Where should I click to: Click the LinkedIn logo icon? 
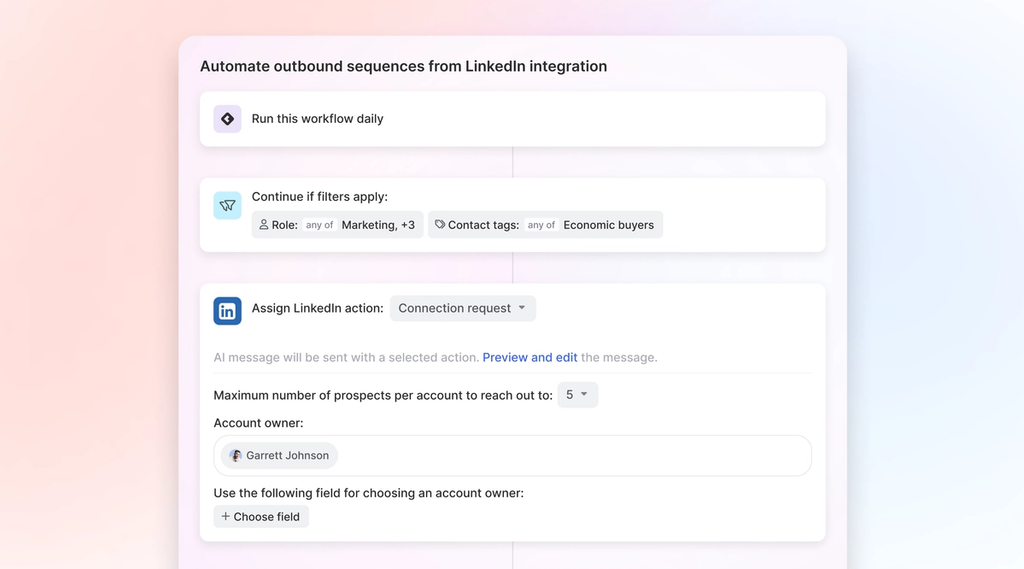point(227,311)
